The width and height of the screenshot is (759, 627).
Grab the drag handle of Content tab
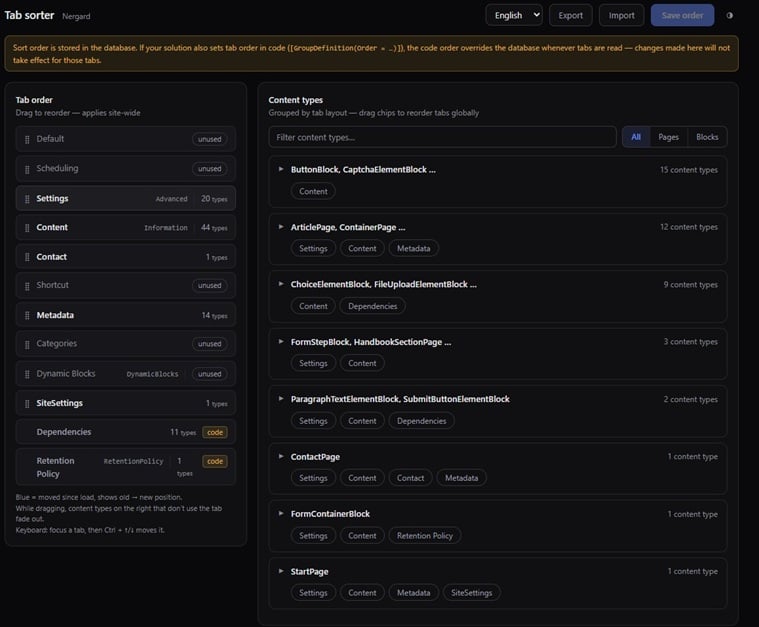[x=27, y=228]
